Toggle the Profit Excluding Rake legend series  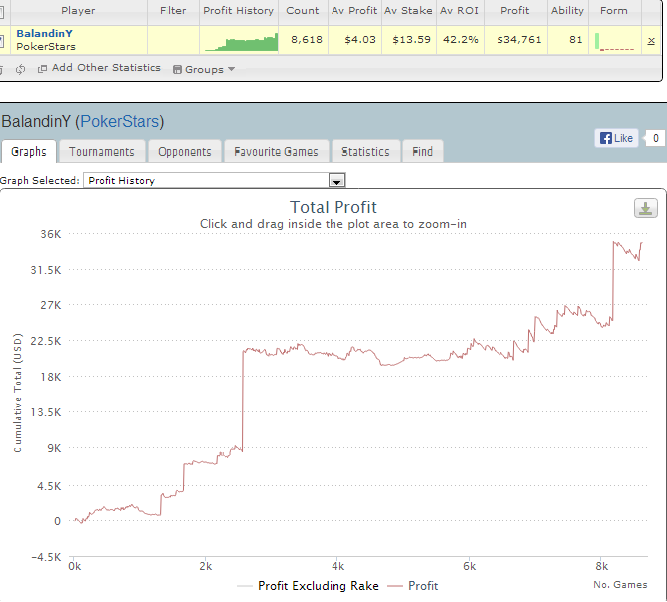point(308,586)
